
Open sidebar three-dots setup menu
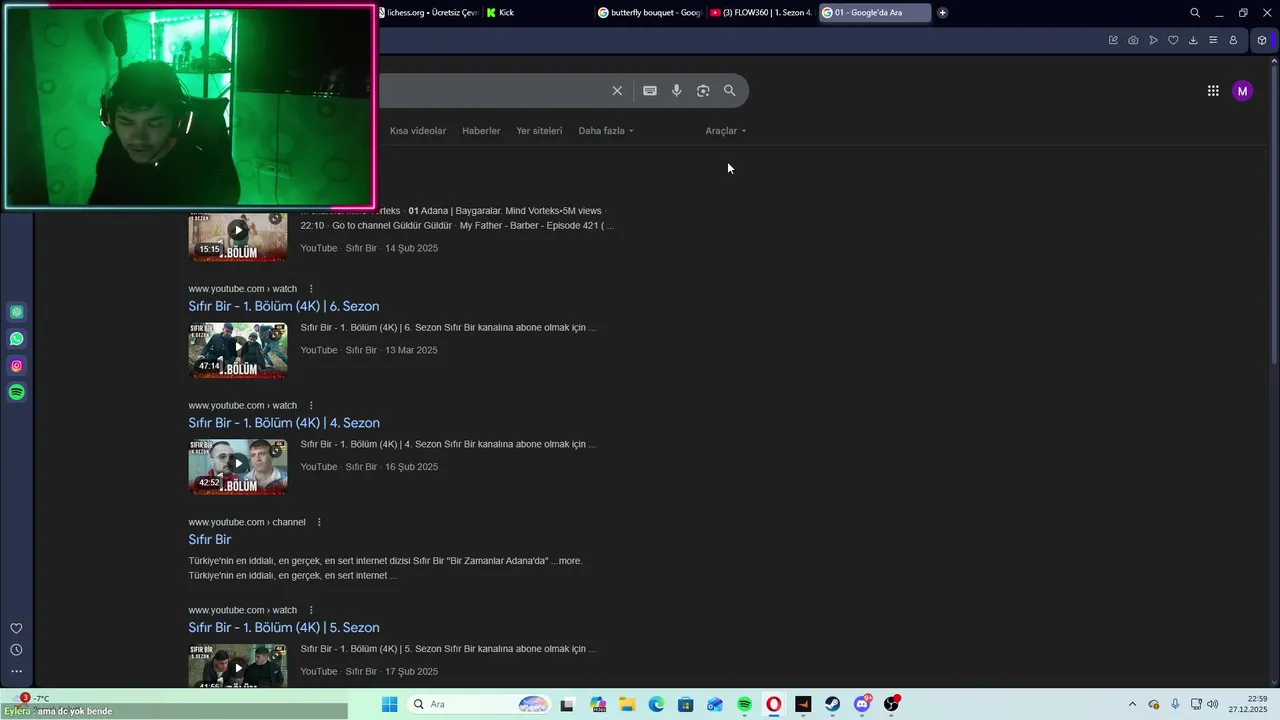[x=16, y=671]
